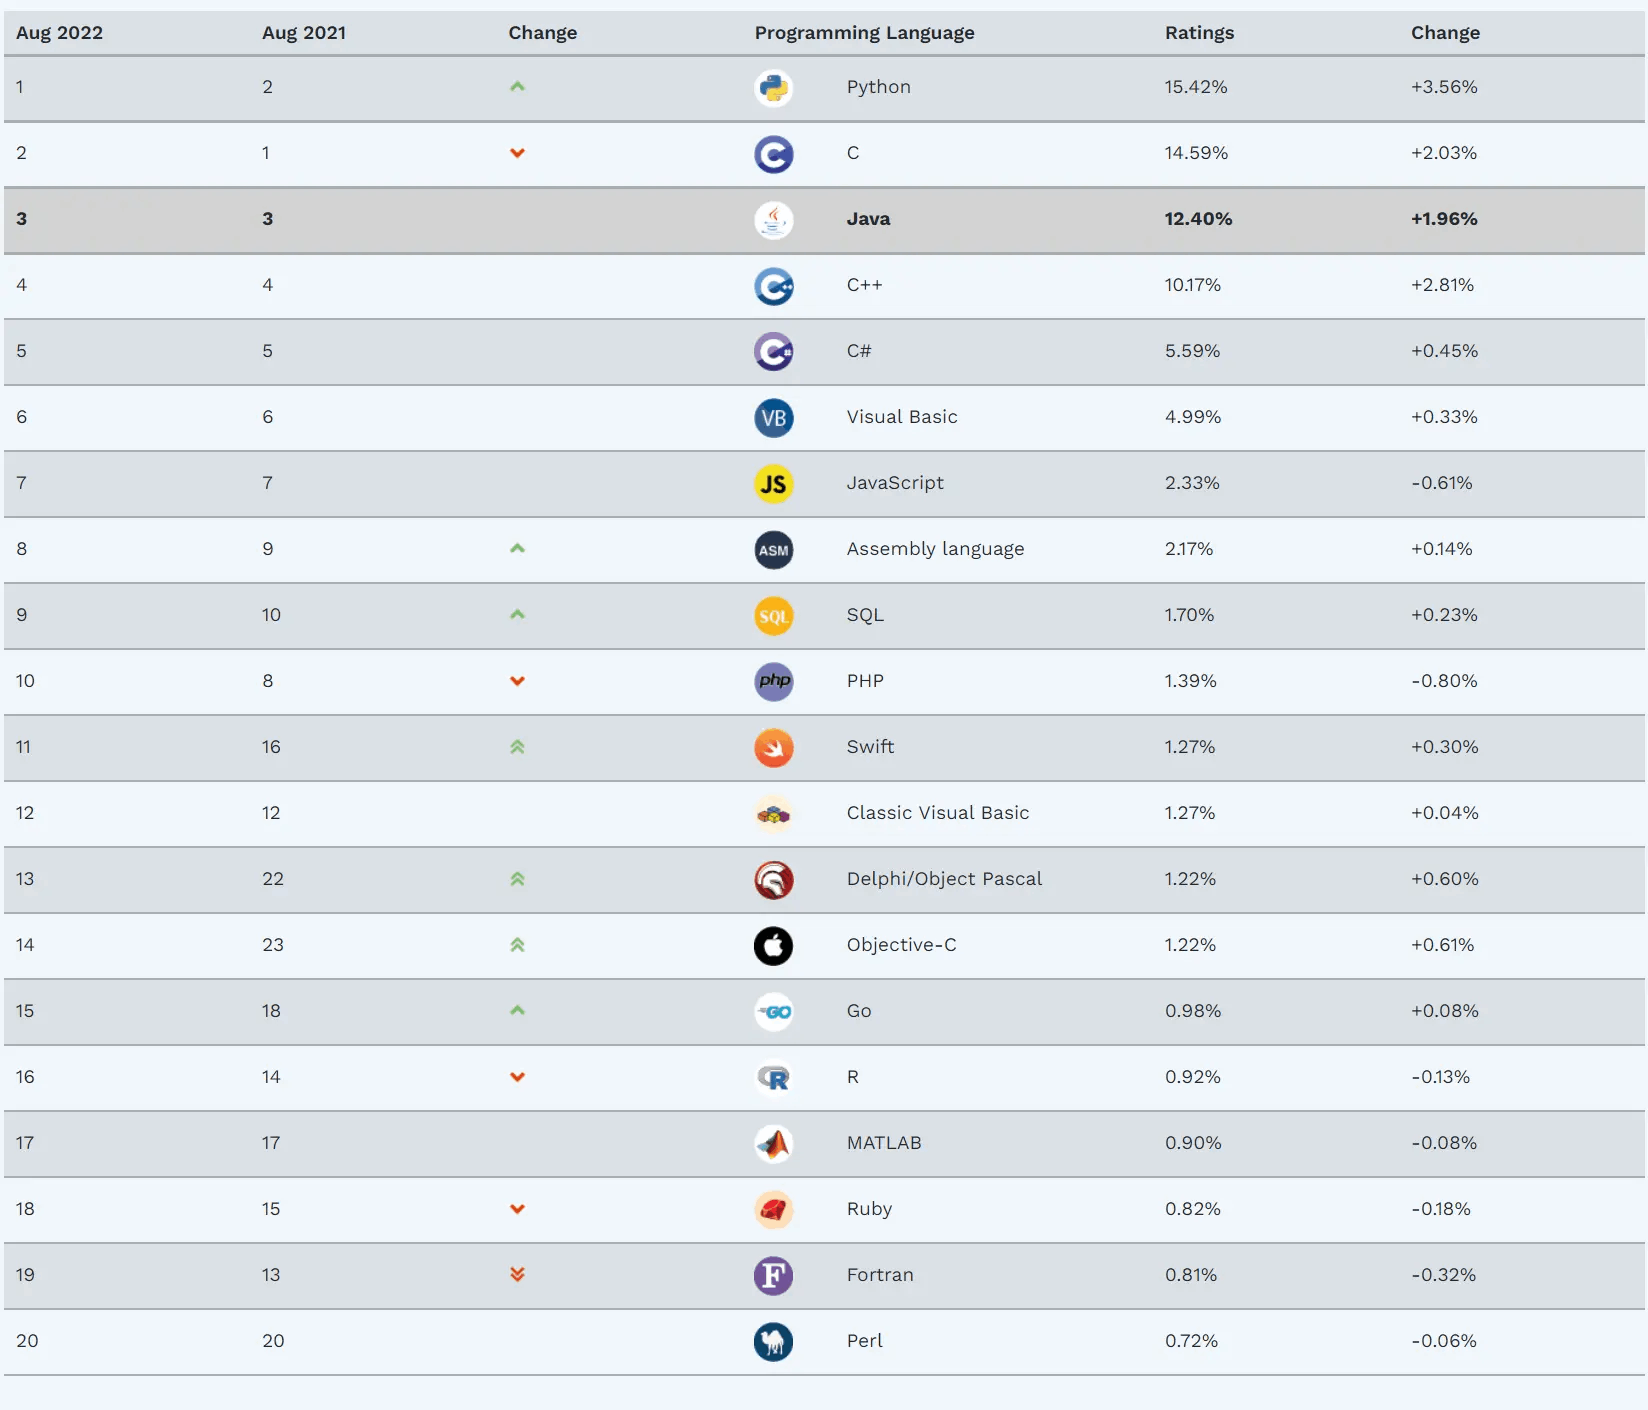1648x1410 pixels.
Task: Click the purple Fortran F icon
Action: point(773,1276)
